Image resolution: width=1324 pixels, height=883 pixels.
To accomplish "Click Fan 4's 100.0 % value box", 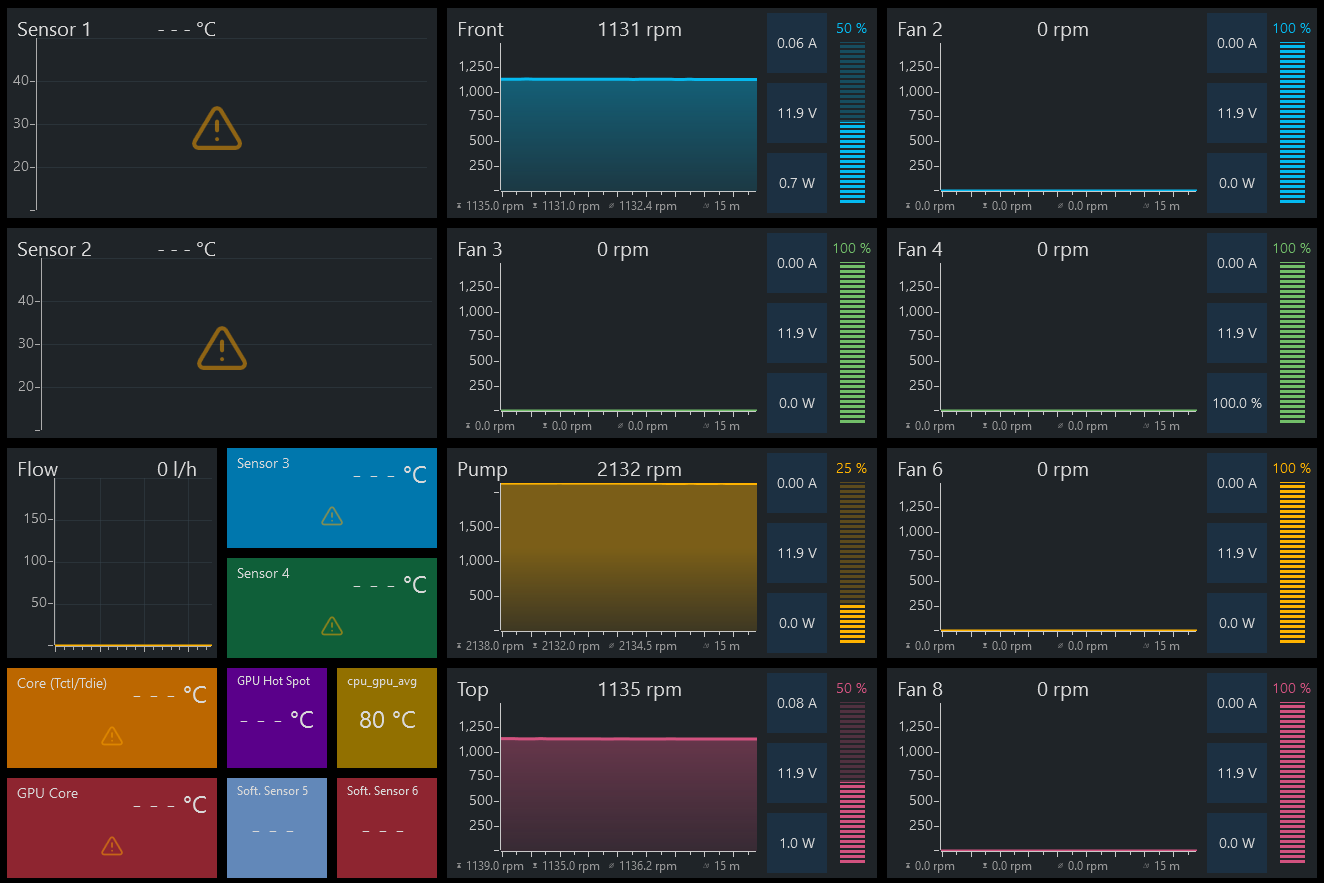I will coord(1237,403).
